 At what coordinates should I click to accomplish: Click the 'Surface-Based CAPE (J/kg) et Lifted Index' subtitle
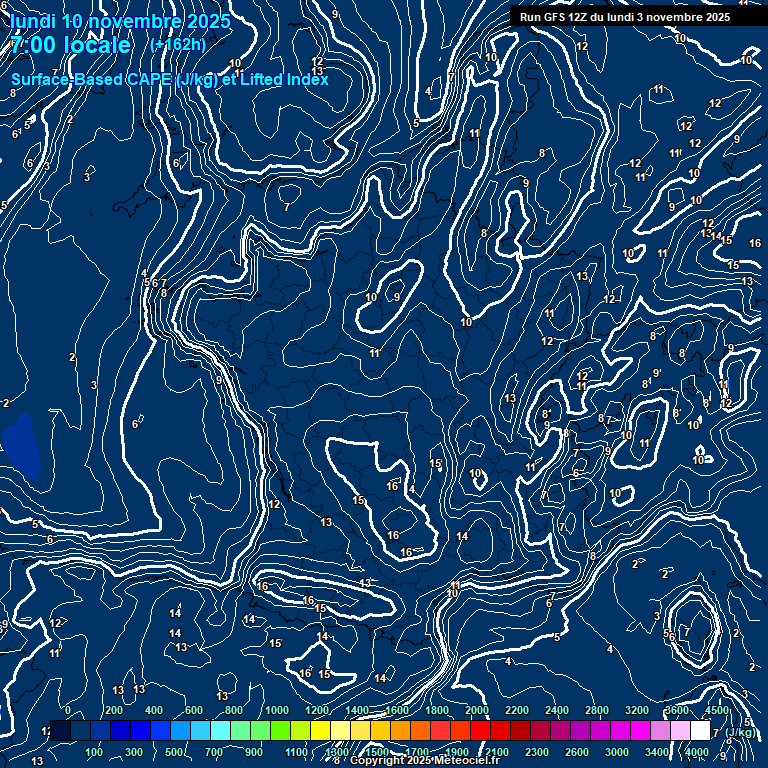coord(169,79)
